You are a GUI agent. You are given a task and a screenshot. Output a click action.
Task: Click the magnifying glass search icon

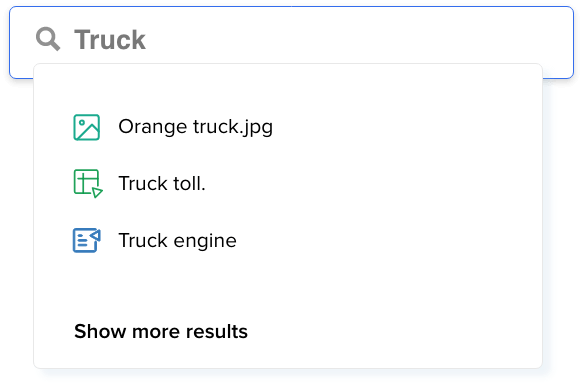(48, 39)
